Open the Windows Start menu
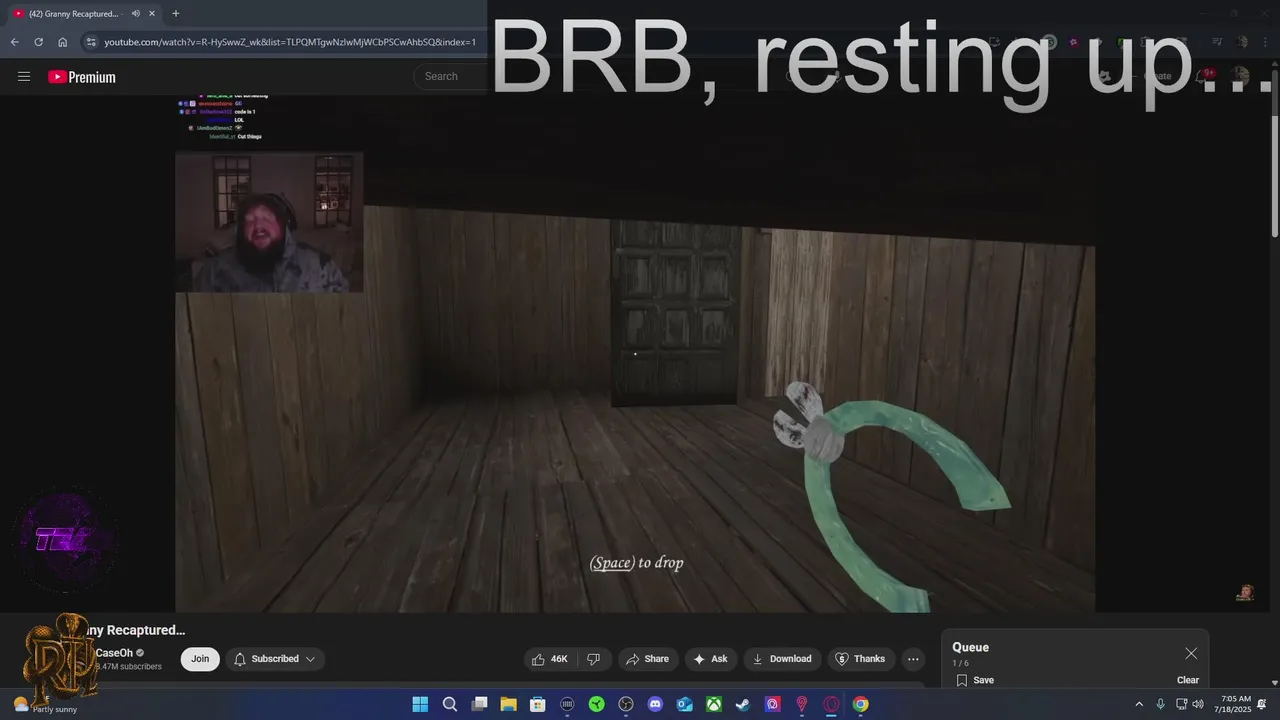The image size is (1280, 720). point(420,704)
